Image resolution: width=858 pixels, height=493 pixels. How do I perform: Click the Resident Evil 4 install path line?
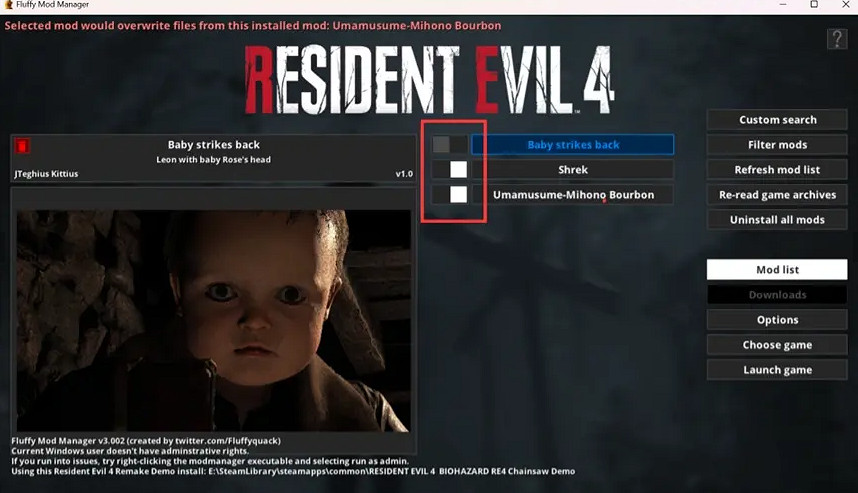pos(293,471)
